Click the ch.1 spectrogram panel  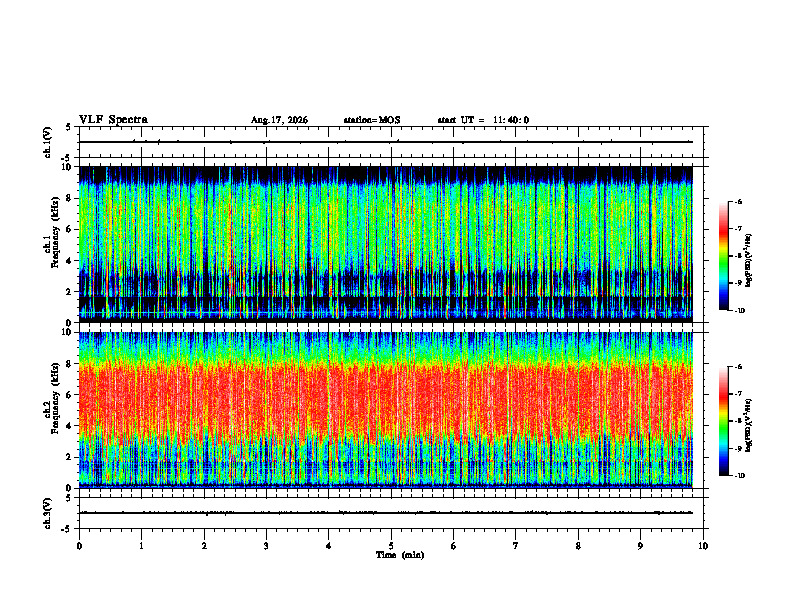coord(385,244)
